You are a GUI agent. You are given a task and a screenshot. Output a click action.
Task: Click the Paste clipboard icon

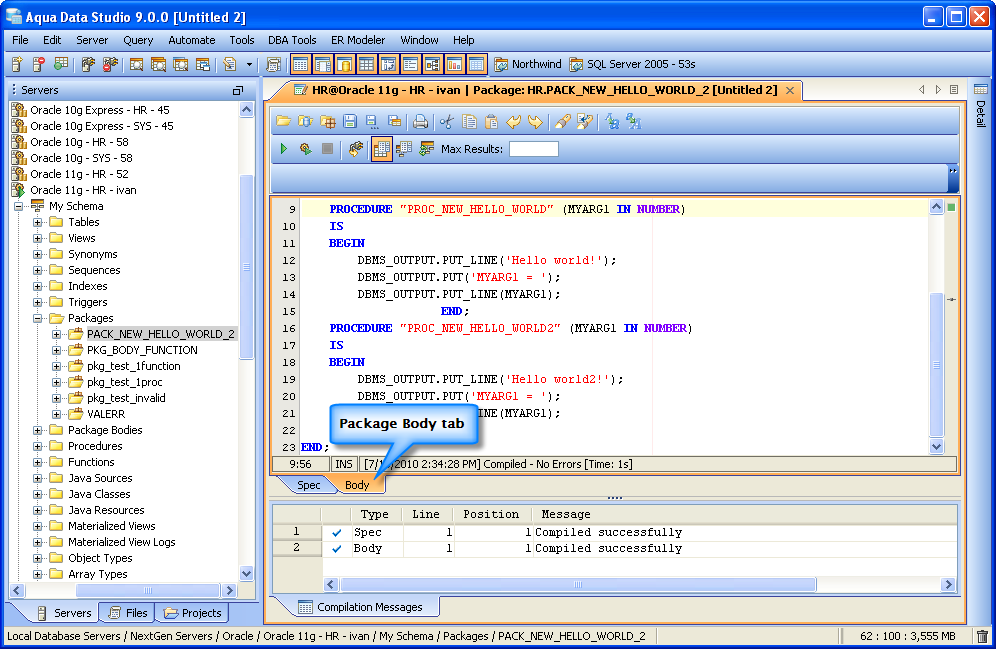click(491, 121)
